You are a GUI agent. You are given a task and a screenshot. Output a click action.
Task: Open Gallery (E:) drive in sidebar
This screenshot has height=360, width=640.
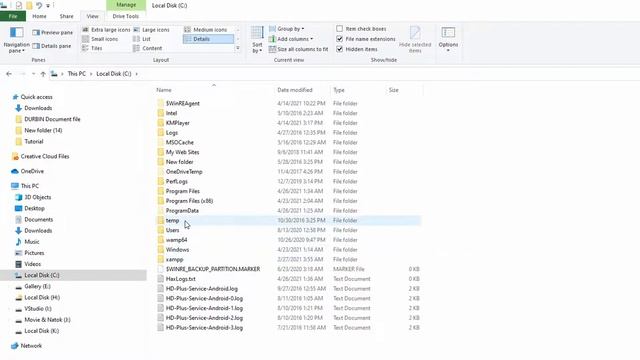point(33,287)
